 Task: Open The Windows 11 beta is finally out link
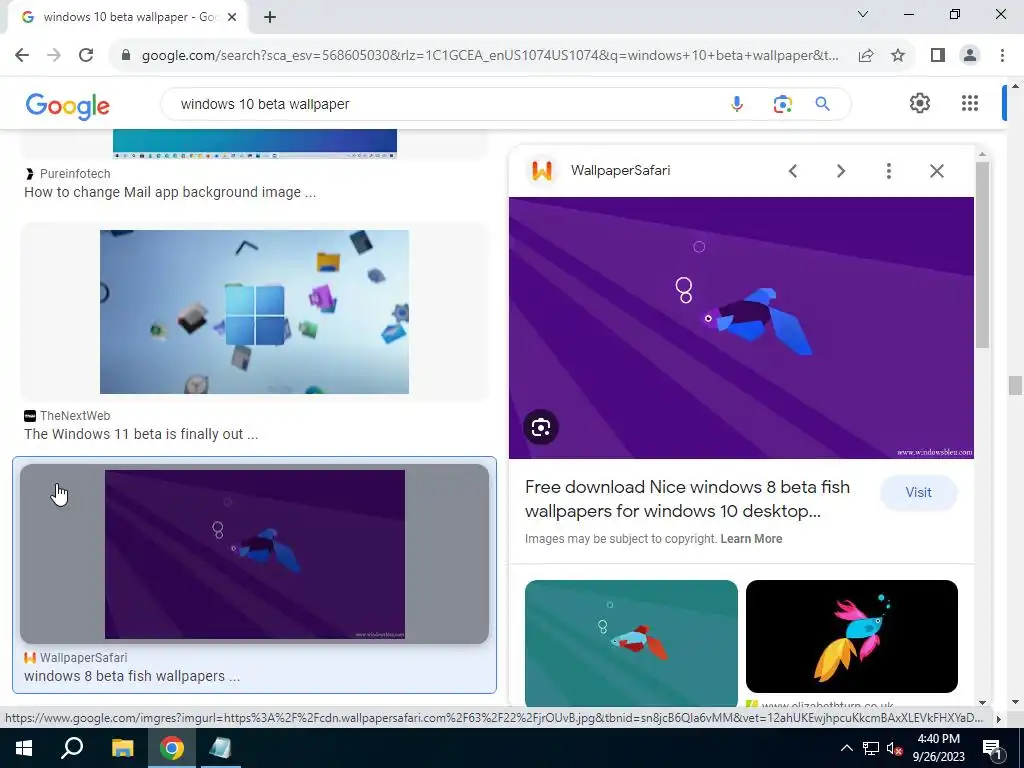141,434
